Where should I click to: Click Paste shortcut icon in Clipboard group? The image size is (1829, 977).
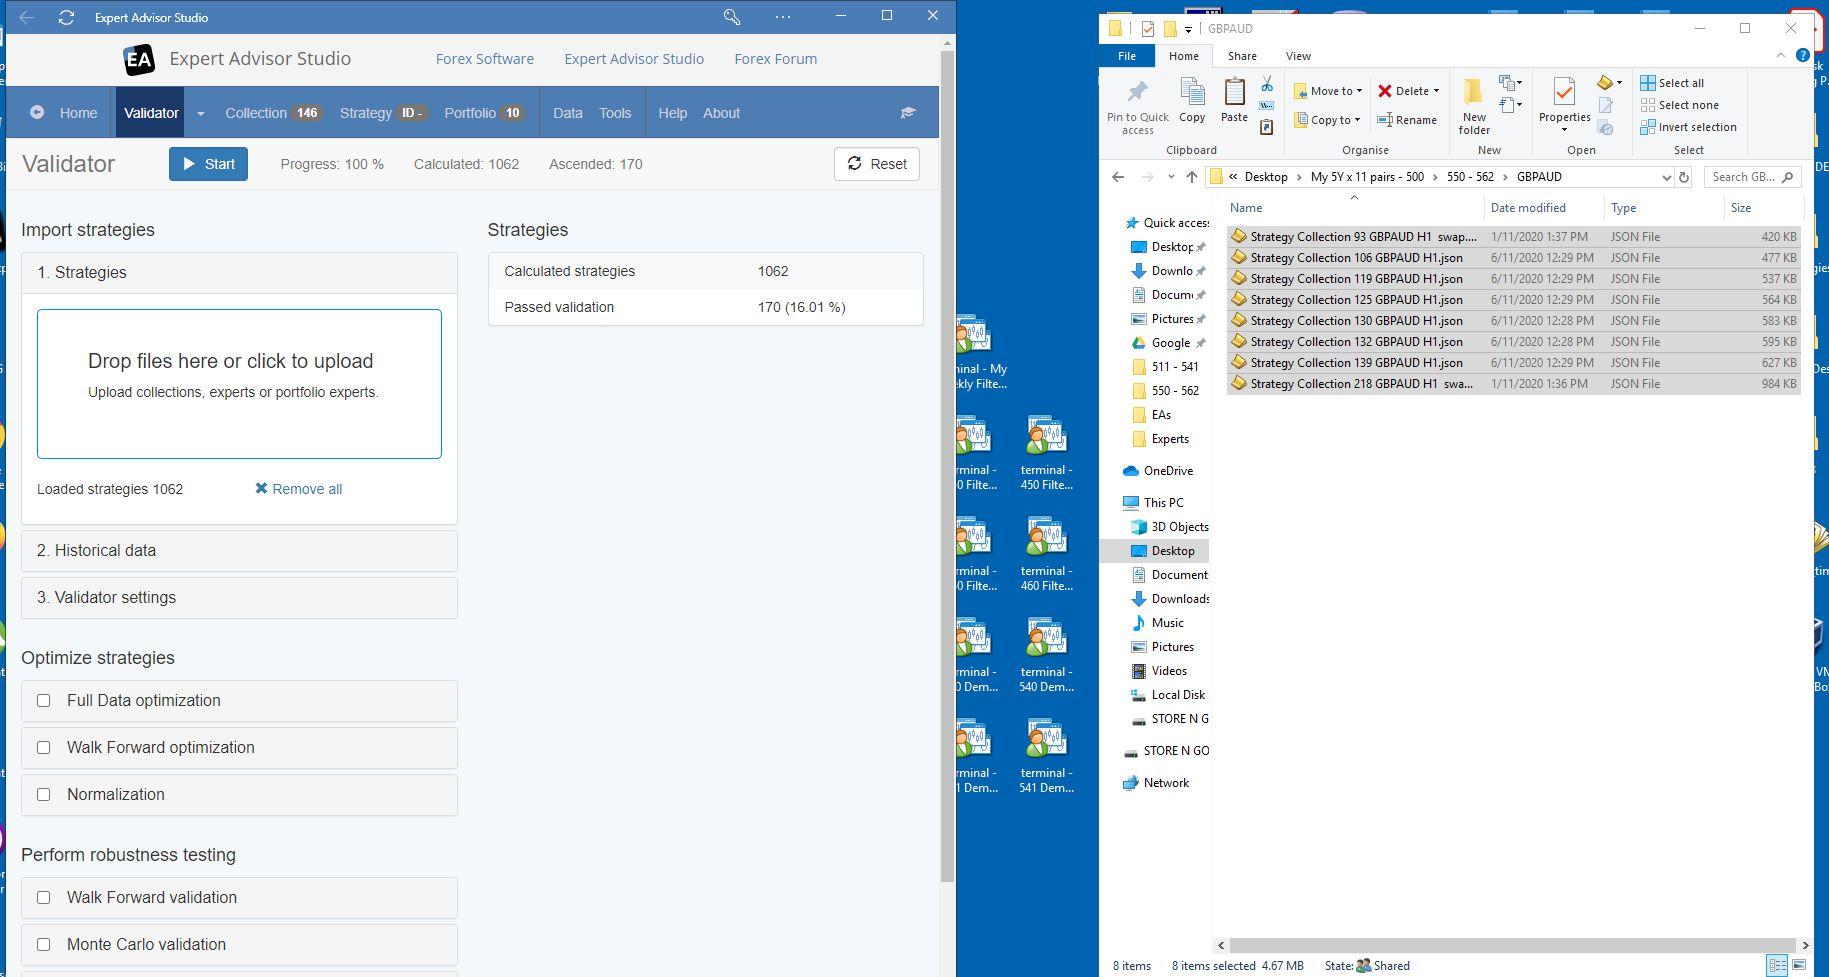[1267, 127]
